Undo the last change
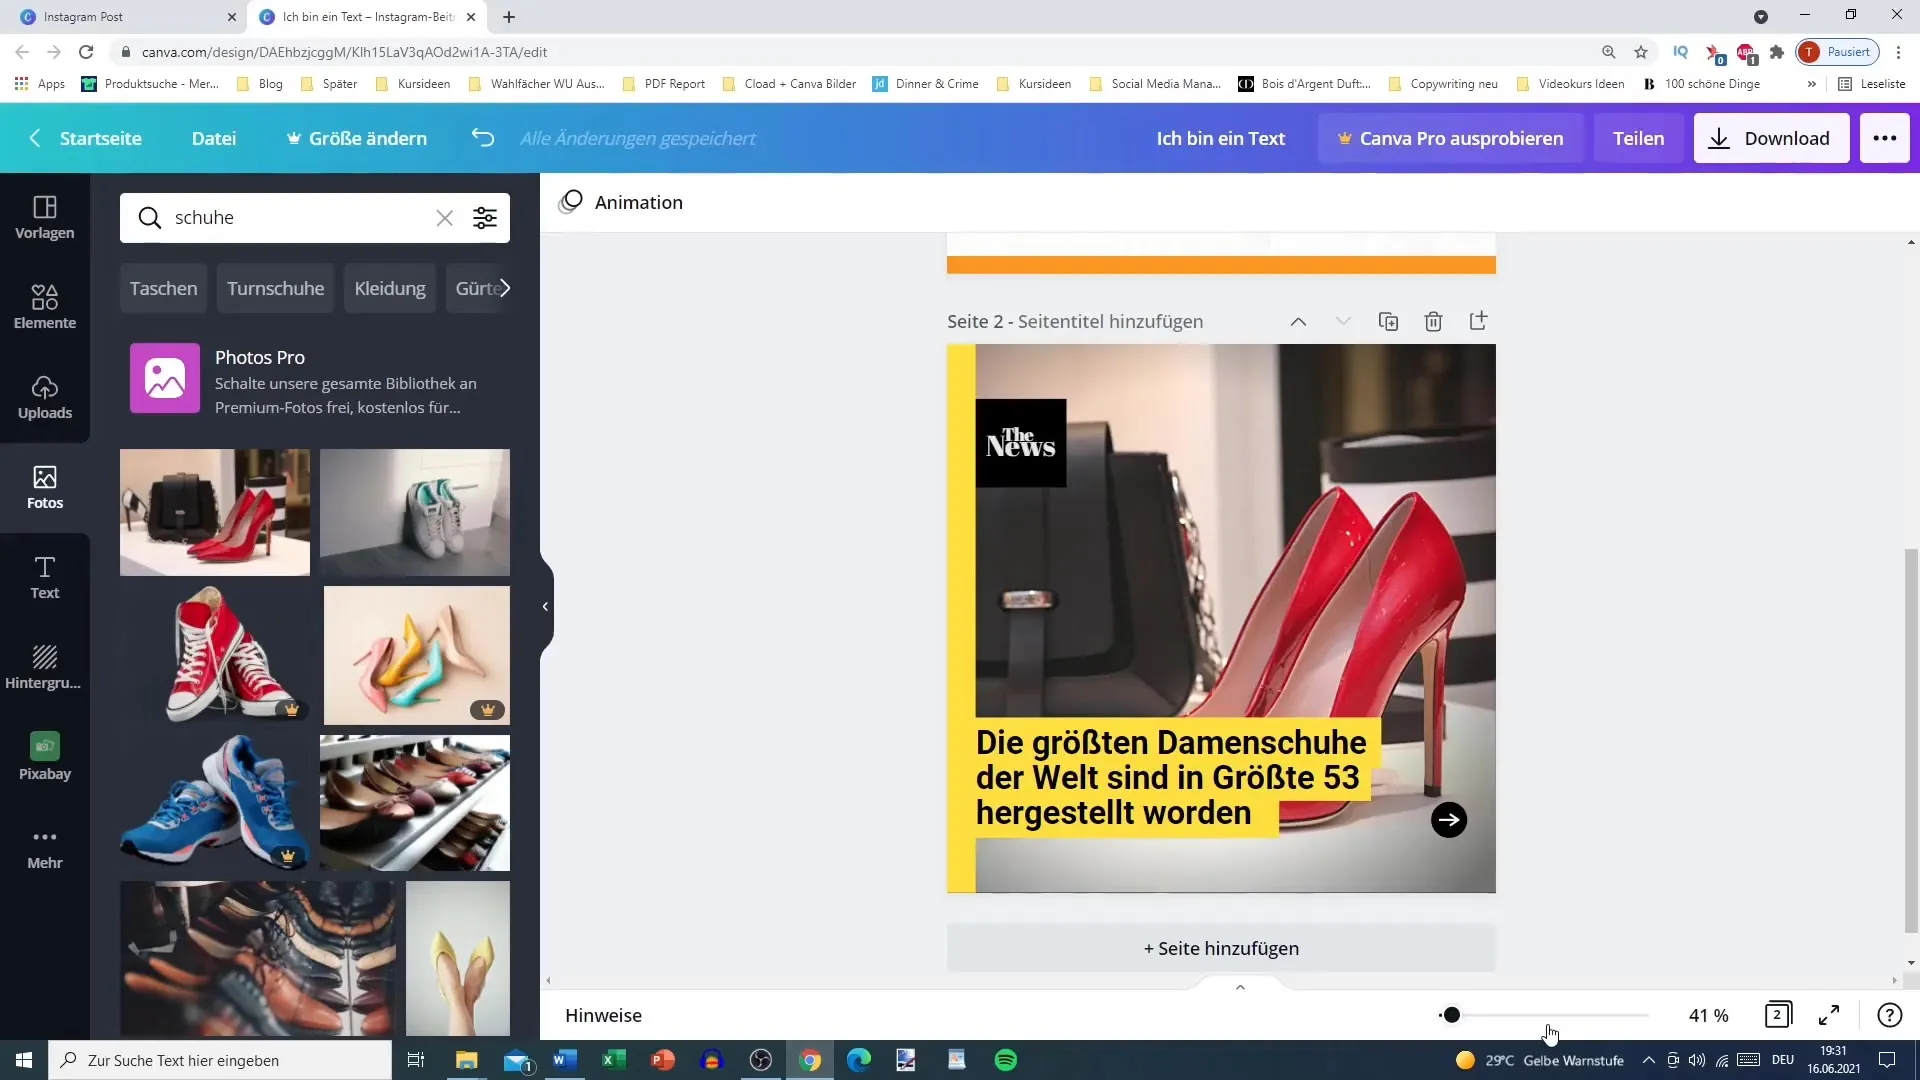Viewport: 1920px width, 1080px height. (x=483, y=138)
